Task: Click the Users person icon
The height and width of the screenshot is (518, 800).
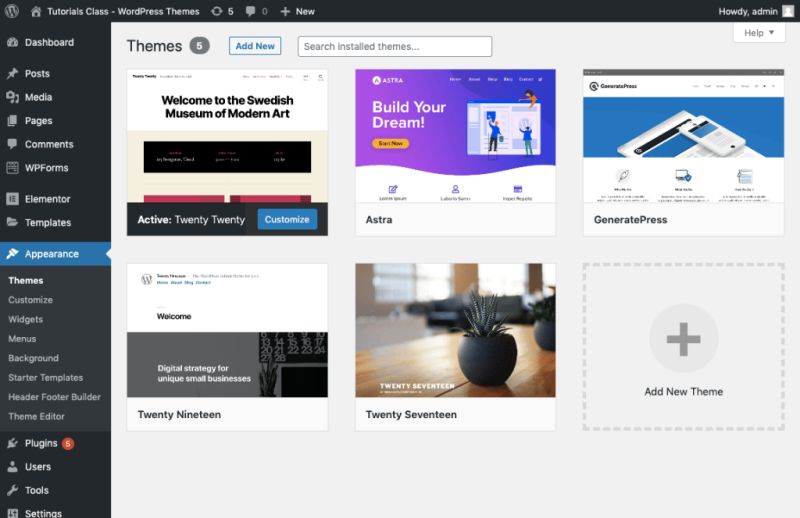Action: pos(13,466)
